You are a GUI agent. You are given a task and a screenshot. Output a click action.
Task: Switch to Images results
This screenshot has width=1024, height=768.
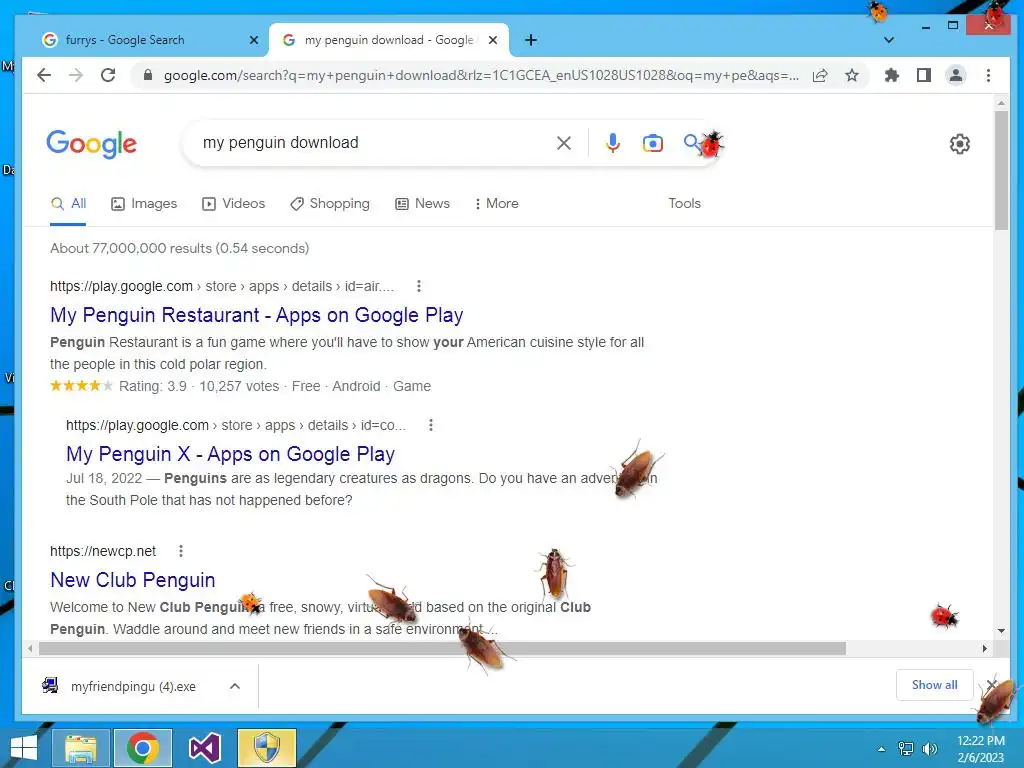[x=144, y=204]
